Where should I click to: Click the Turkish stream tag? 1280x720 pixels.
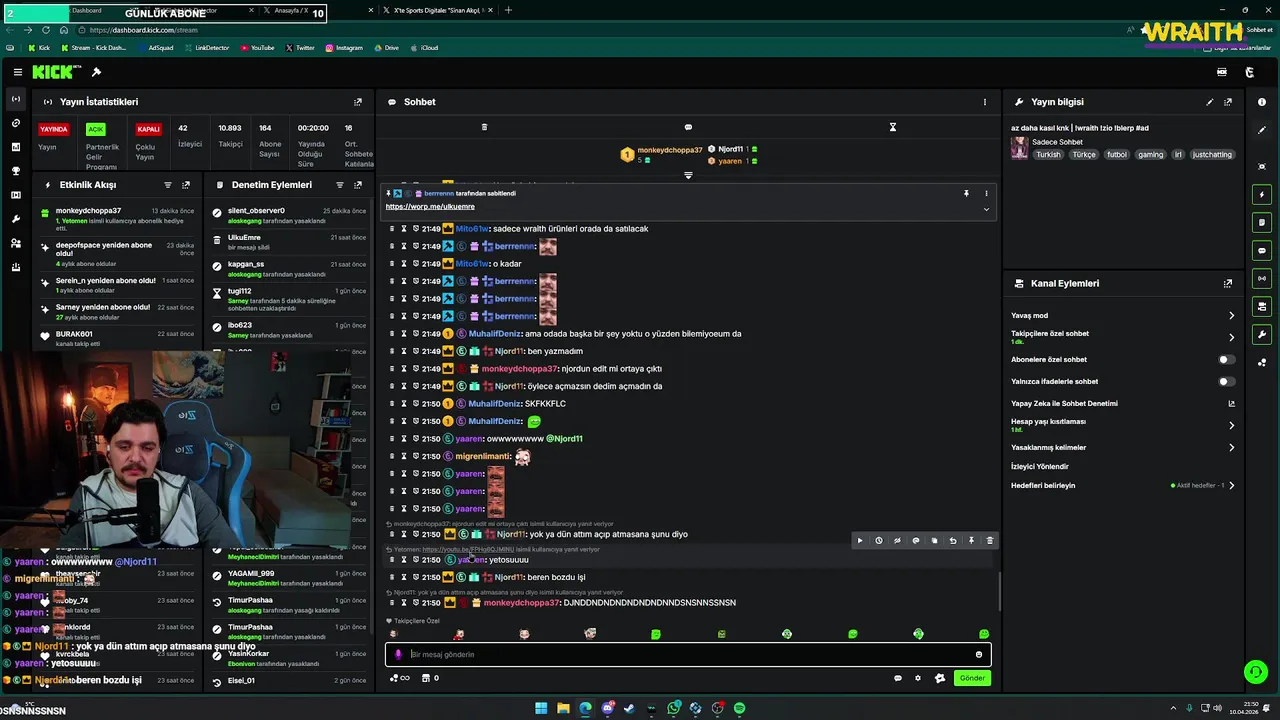pos(1048,155)
